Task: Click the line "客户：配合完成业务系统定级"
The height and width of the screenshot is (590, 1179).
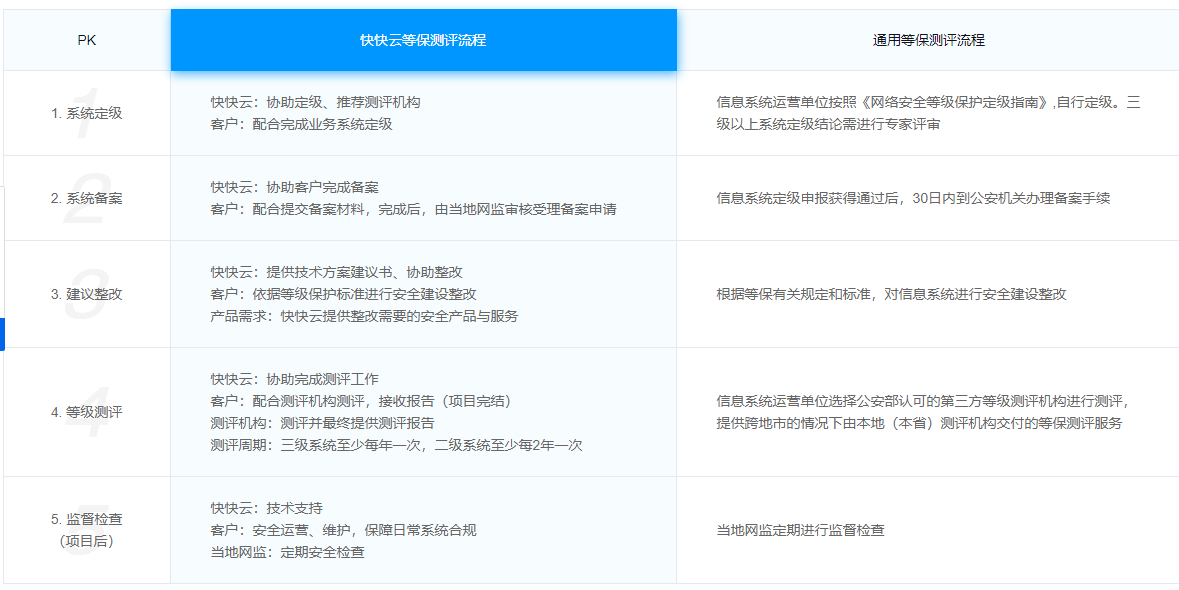Action: pos(302,124)
